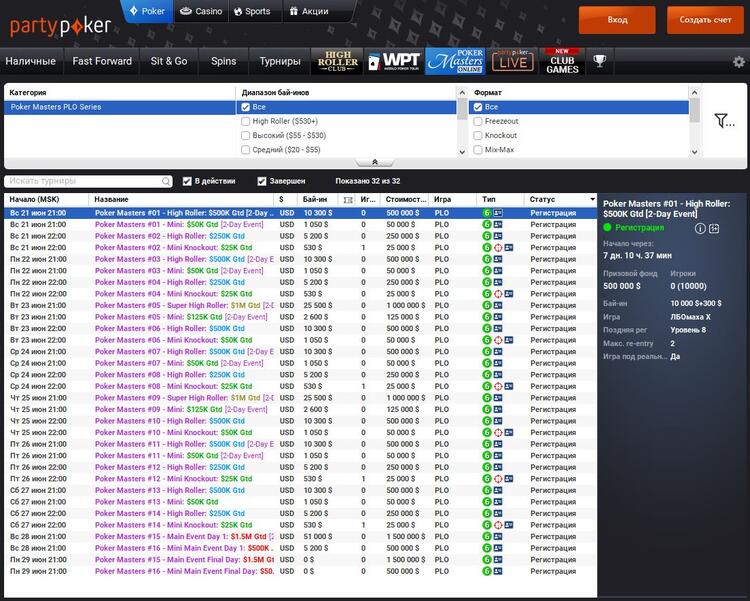This screenshot has width=750, height=601.
Task: Click the add-to-calendar icon in details panel
Action: click(714, 229)
